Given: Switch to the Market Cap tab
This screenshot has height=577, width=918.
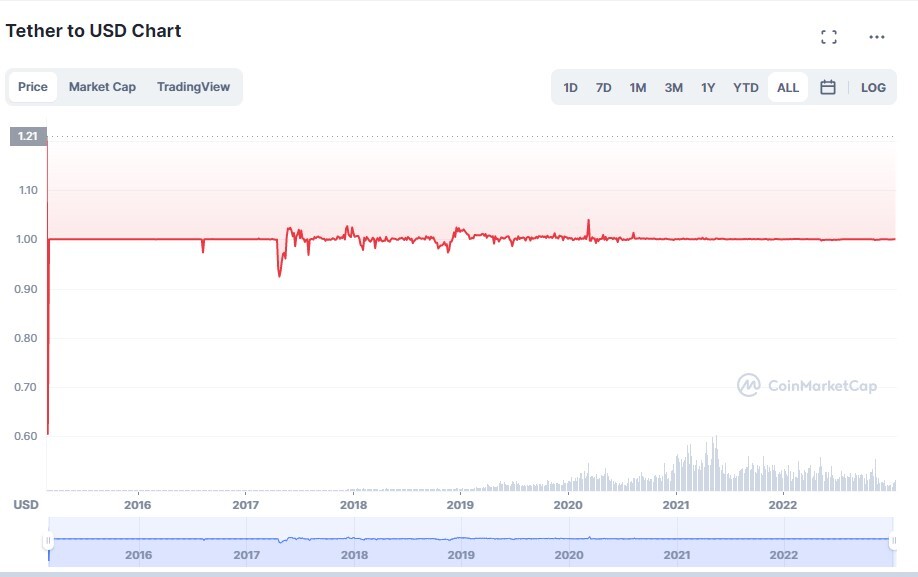Looking at the screenshot, I should pyautogui.click(x=102, y=87).
